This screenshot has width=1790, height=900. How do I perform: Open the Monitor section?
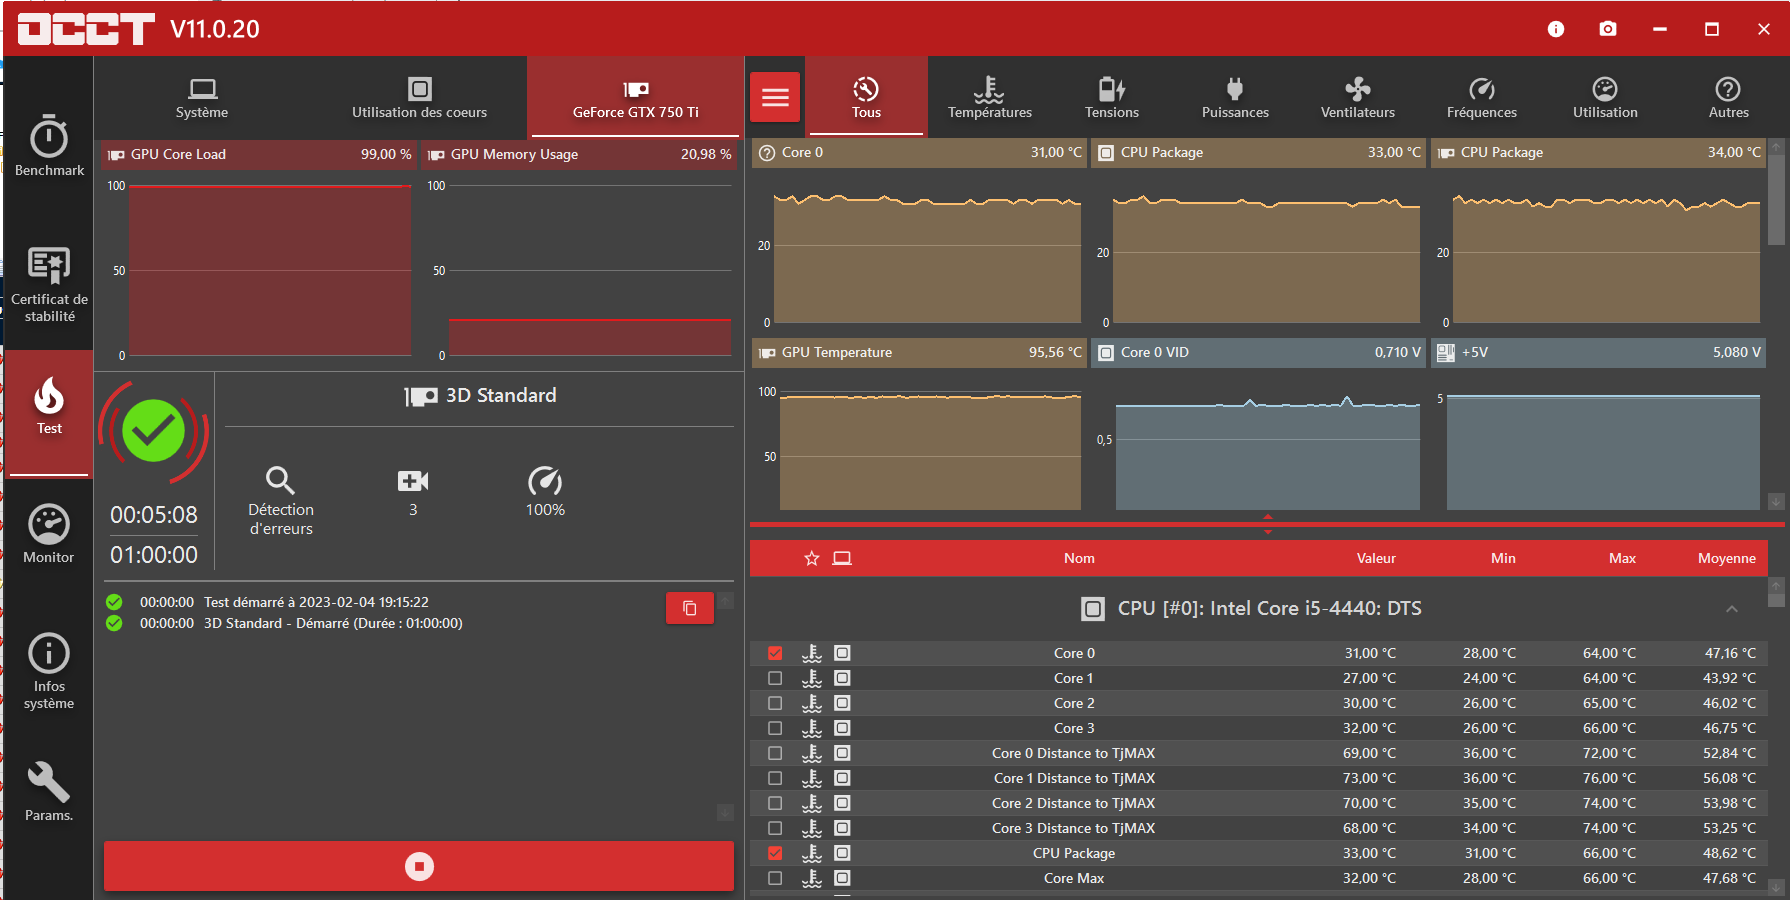(x=49, y=535)
